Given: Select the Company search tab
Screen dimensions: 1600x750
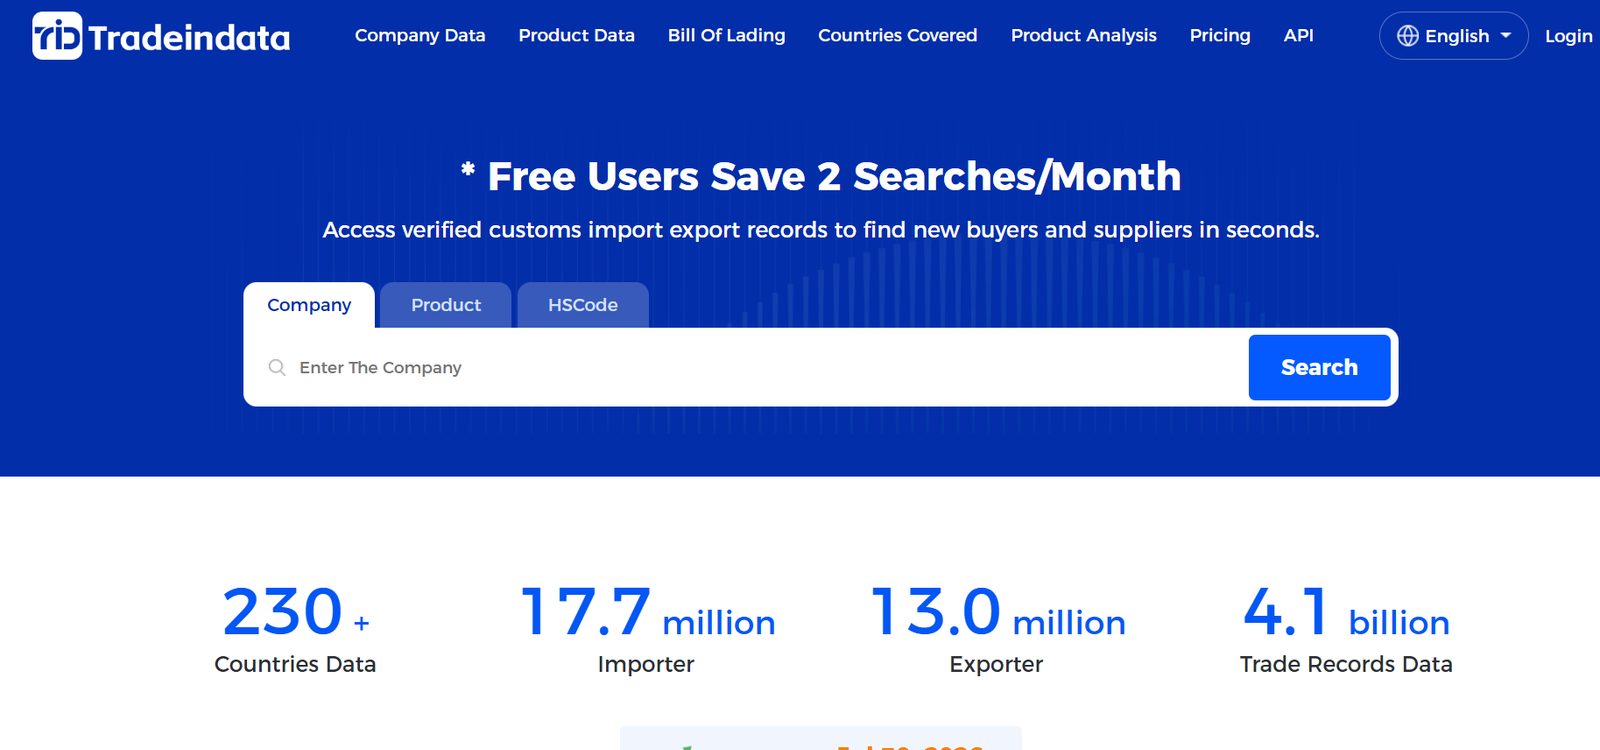Looking at the screenshot, I should pyautogui.click(x=309, y=305).
